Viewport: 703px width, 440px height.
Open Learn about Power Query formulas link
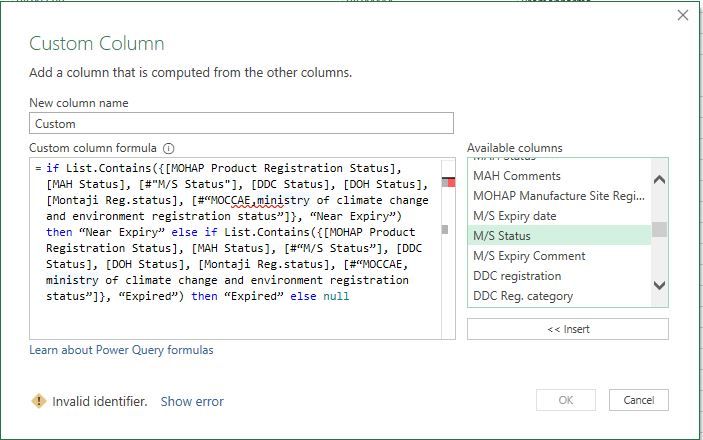tap(121, 350)
